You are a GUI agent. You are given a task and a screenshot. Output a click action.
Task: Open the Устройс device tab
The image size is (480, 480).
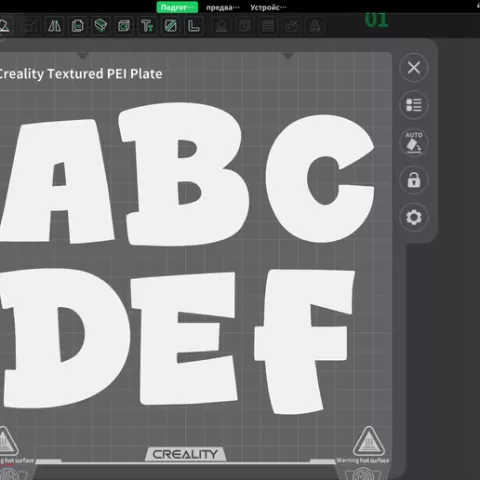268,7
